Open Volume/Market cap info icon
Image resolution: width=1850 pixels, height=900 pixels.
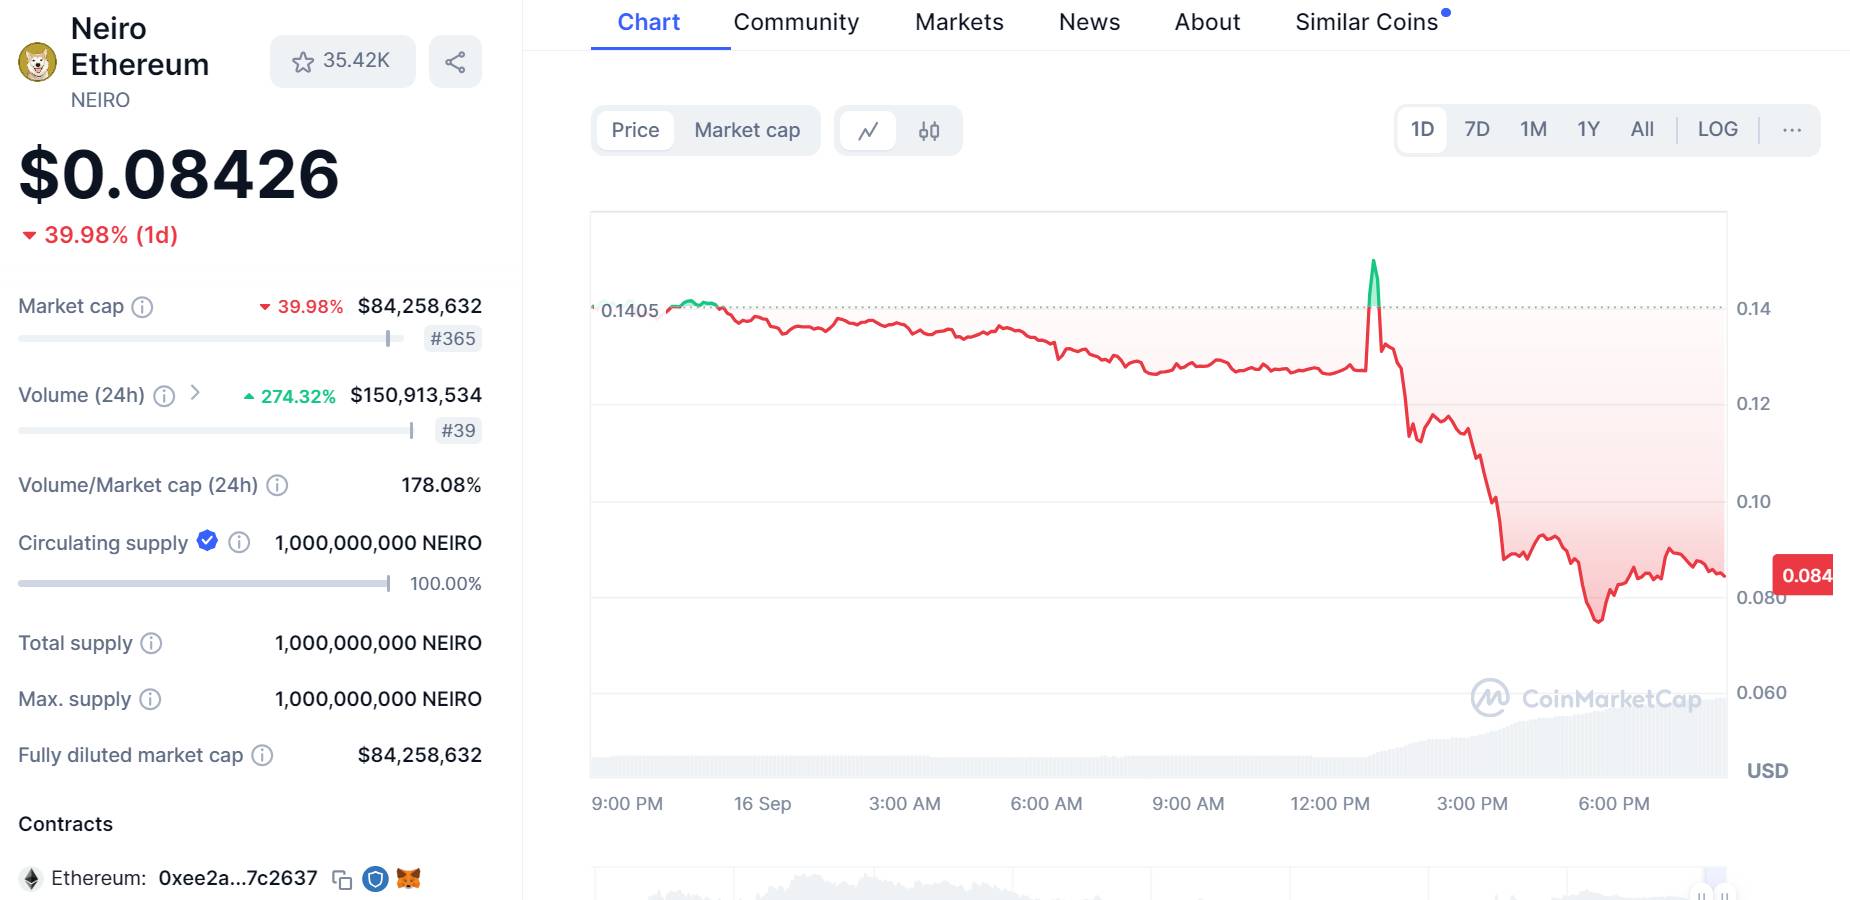pyautogui.click(x=278, y=485)
